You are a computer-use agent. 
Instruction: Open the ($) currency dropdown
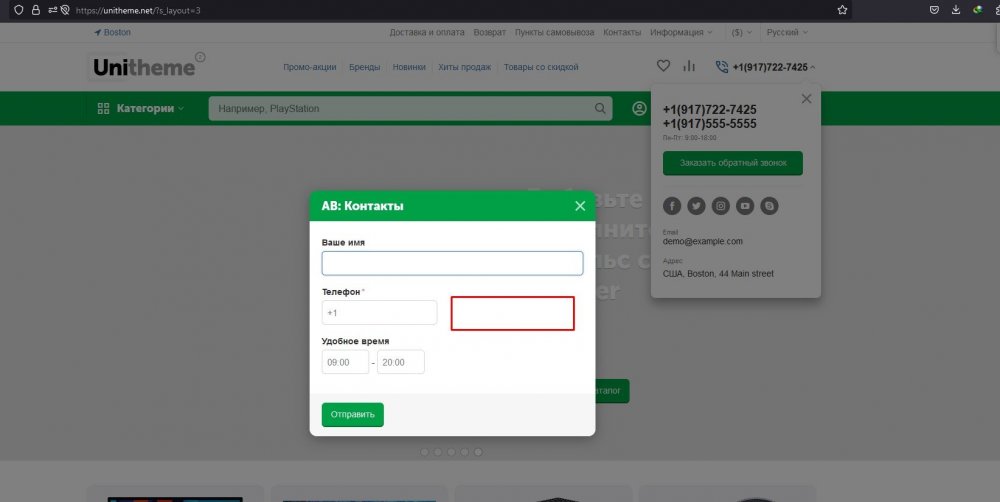(x=741, y=32)
